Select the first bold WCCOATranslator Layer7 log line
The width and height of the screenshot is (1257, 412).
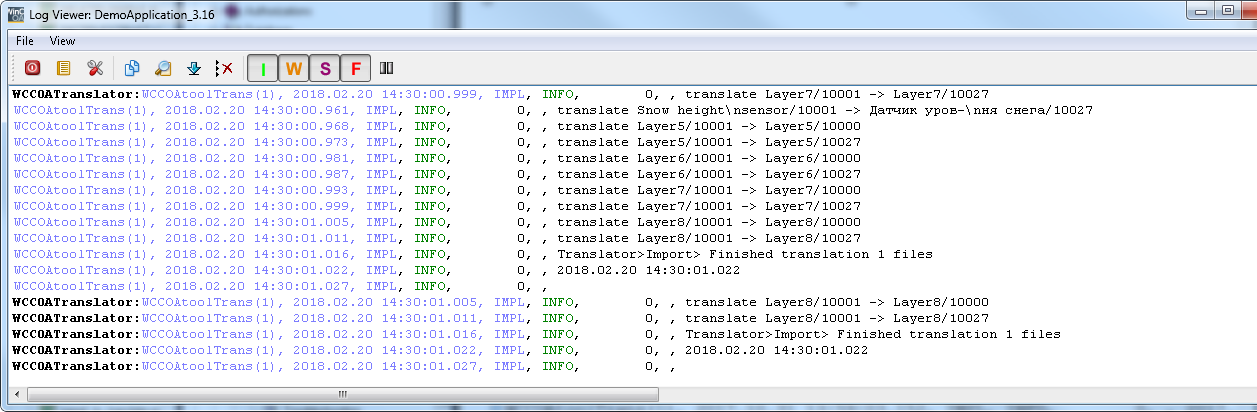[500, 94]
